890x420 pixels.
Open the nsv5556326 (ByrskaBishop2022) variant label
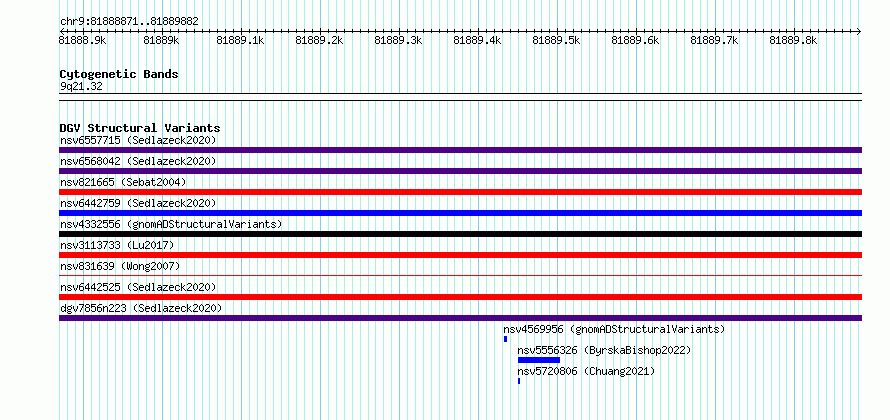[604, 350]
